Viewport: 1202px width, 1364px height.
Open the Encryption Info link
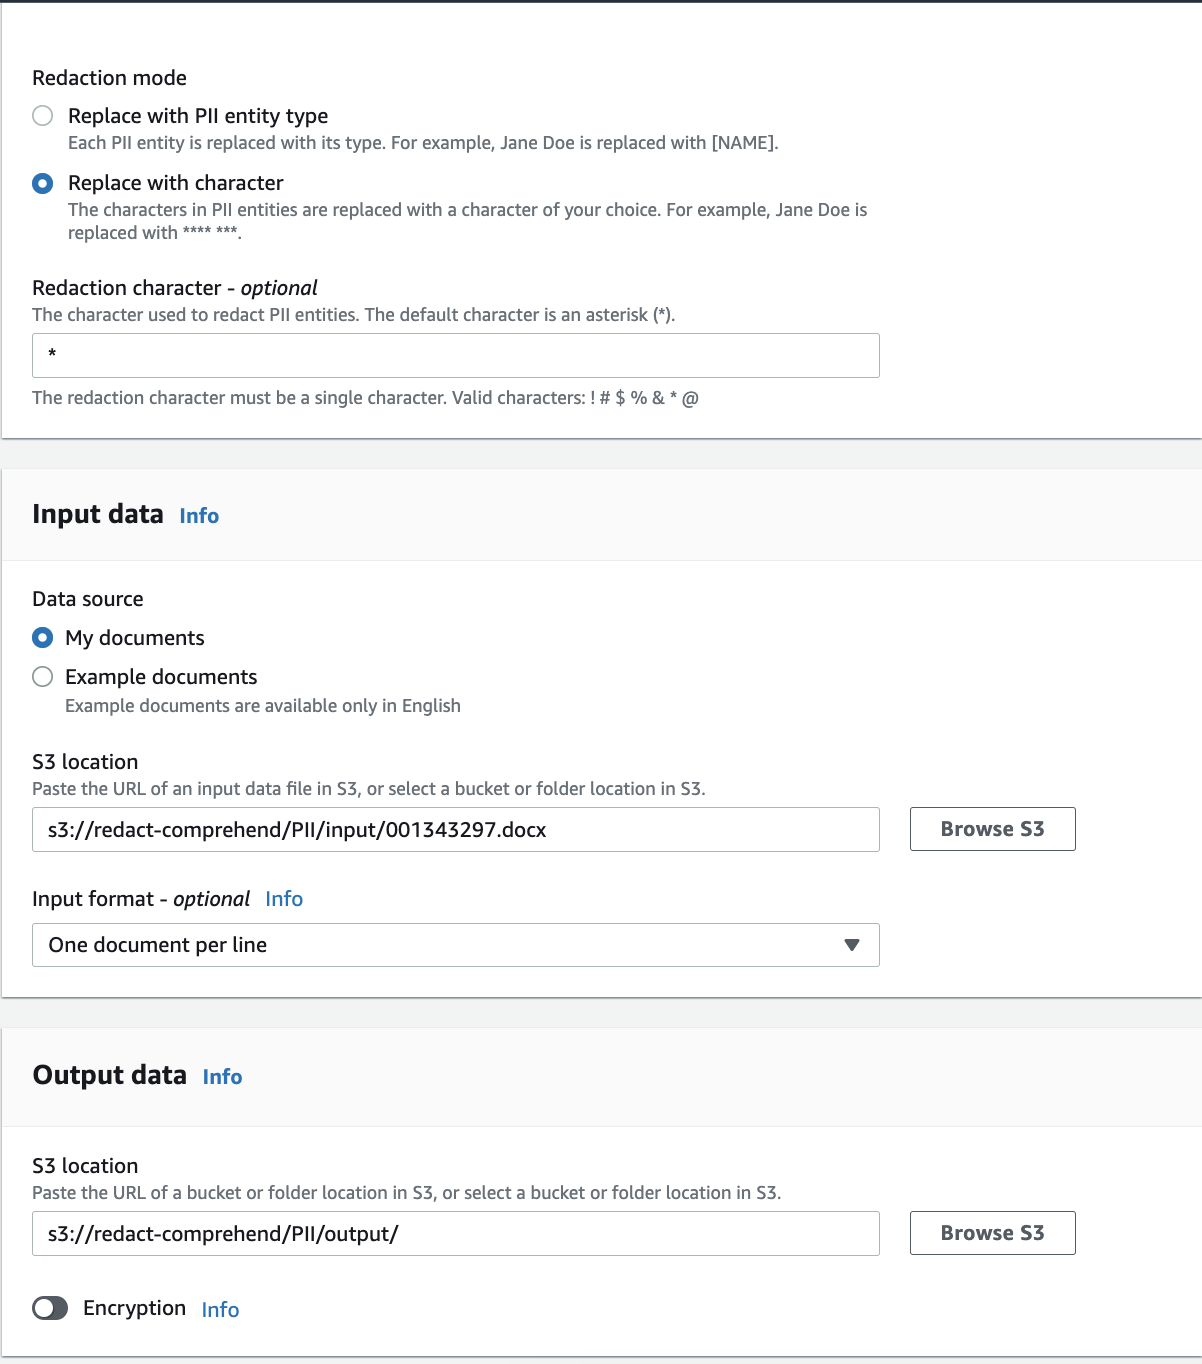[220, 1310]
